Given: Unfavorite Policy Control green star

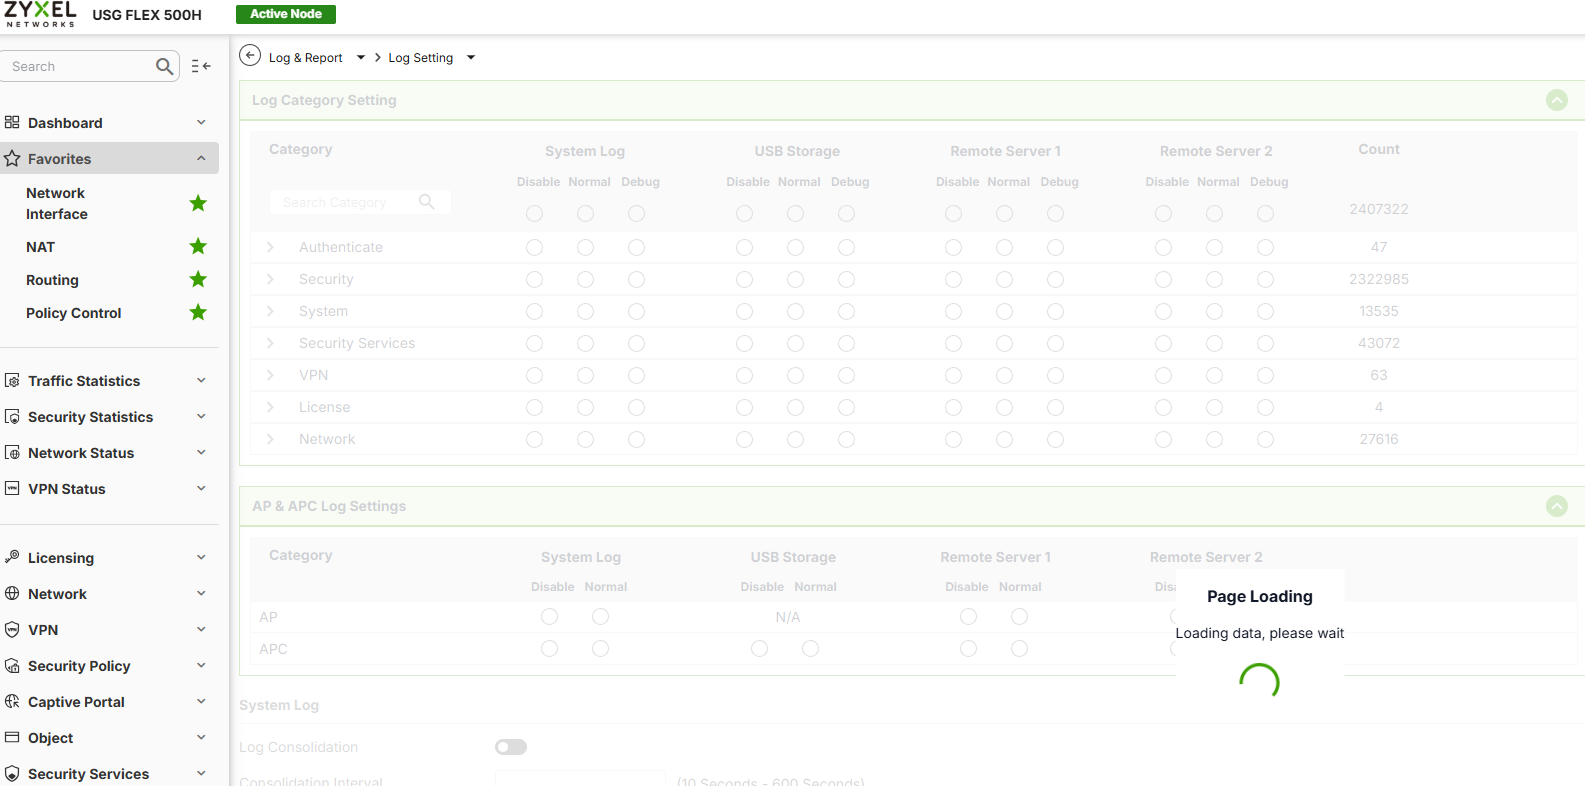Looking at the screenshot, I should 198,312.
